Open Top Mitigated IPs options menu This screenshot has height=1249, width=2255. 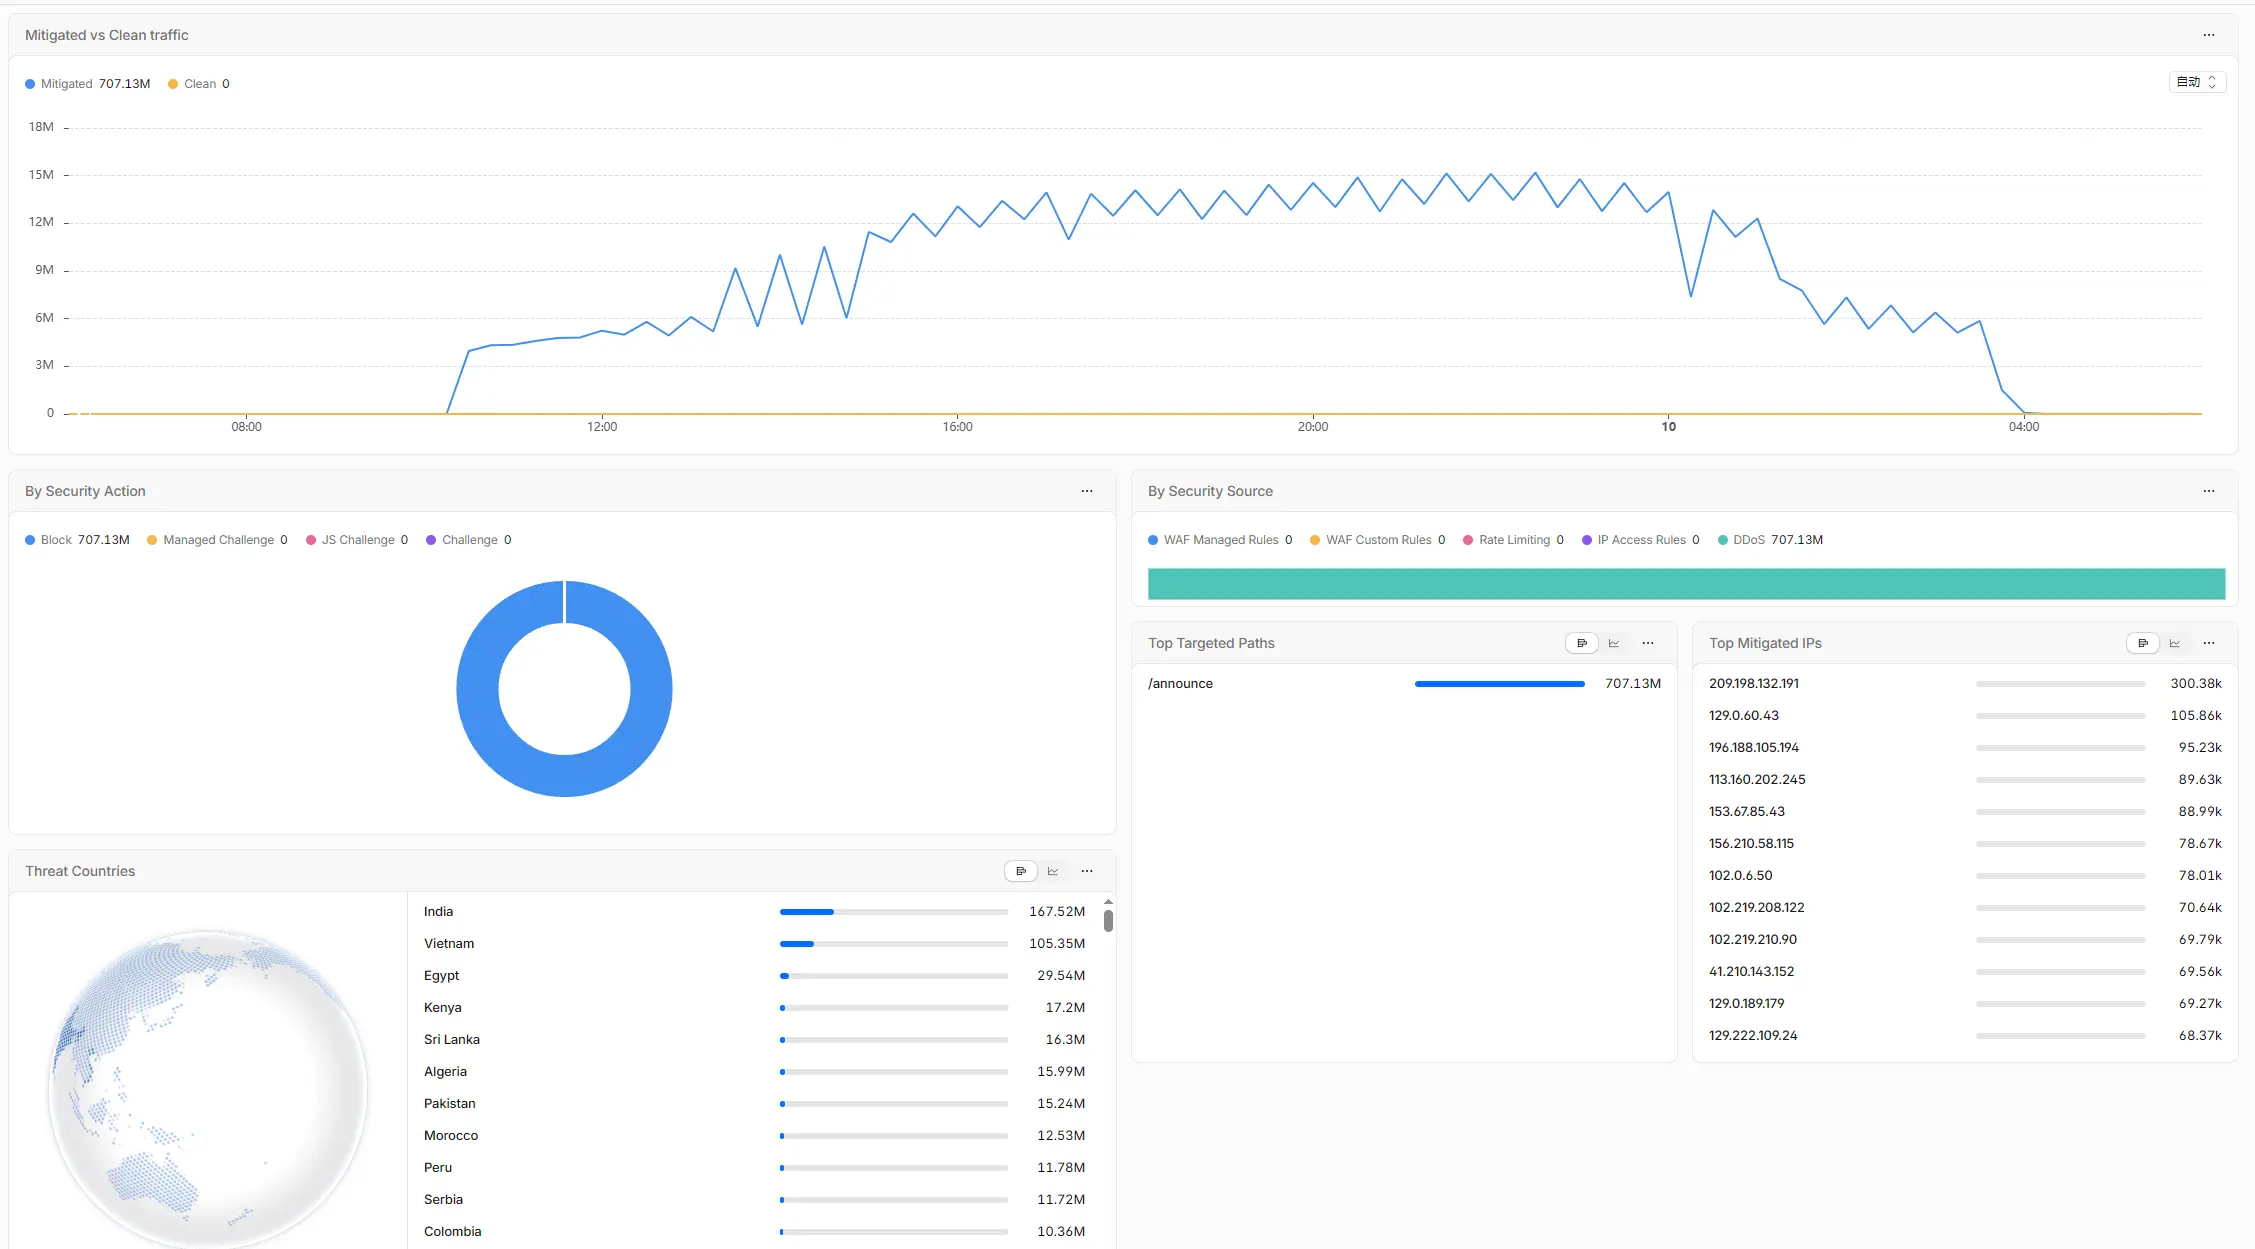click(2208, 643)
